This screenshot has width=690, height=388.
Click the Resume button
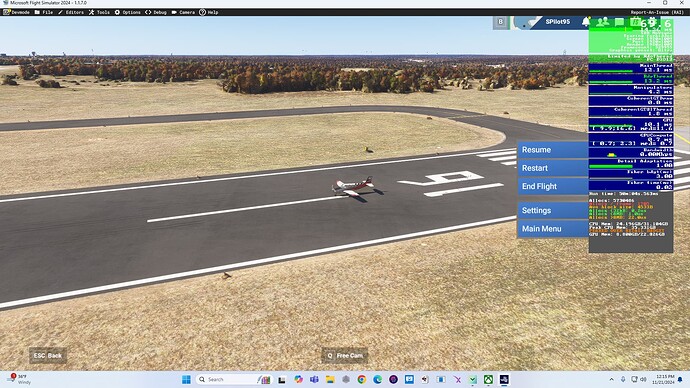tap(553, 150)
